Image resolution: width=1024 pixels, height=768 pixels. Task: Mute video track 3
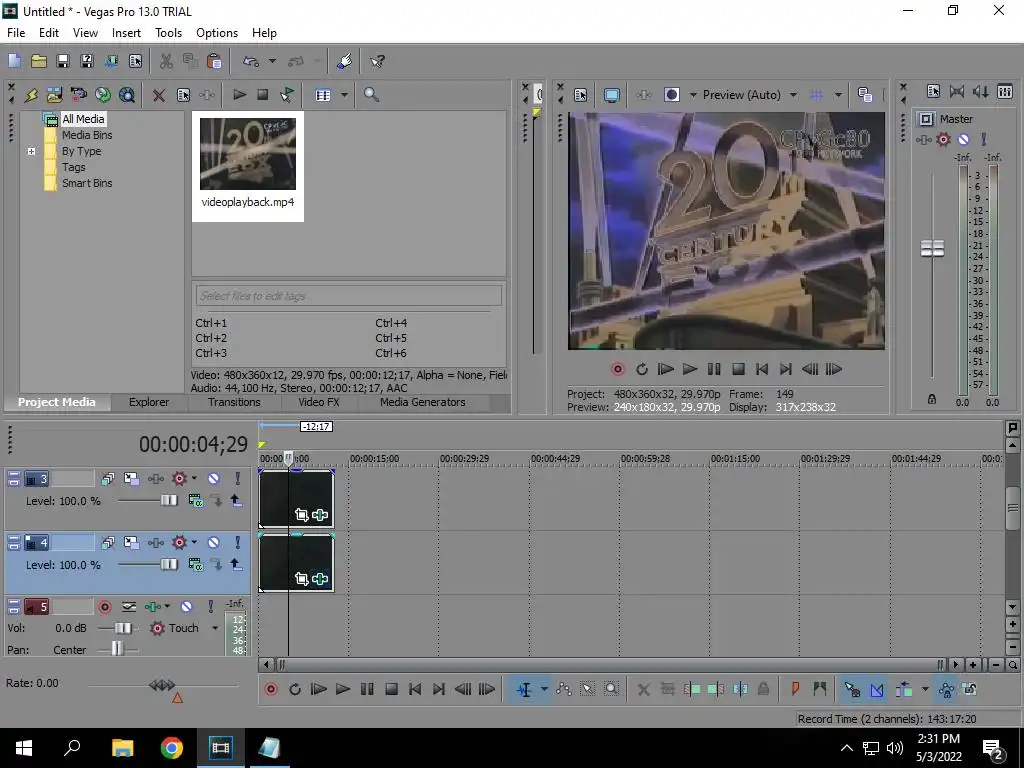point(213,479)
